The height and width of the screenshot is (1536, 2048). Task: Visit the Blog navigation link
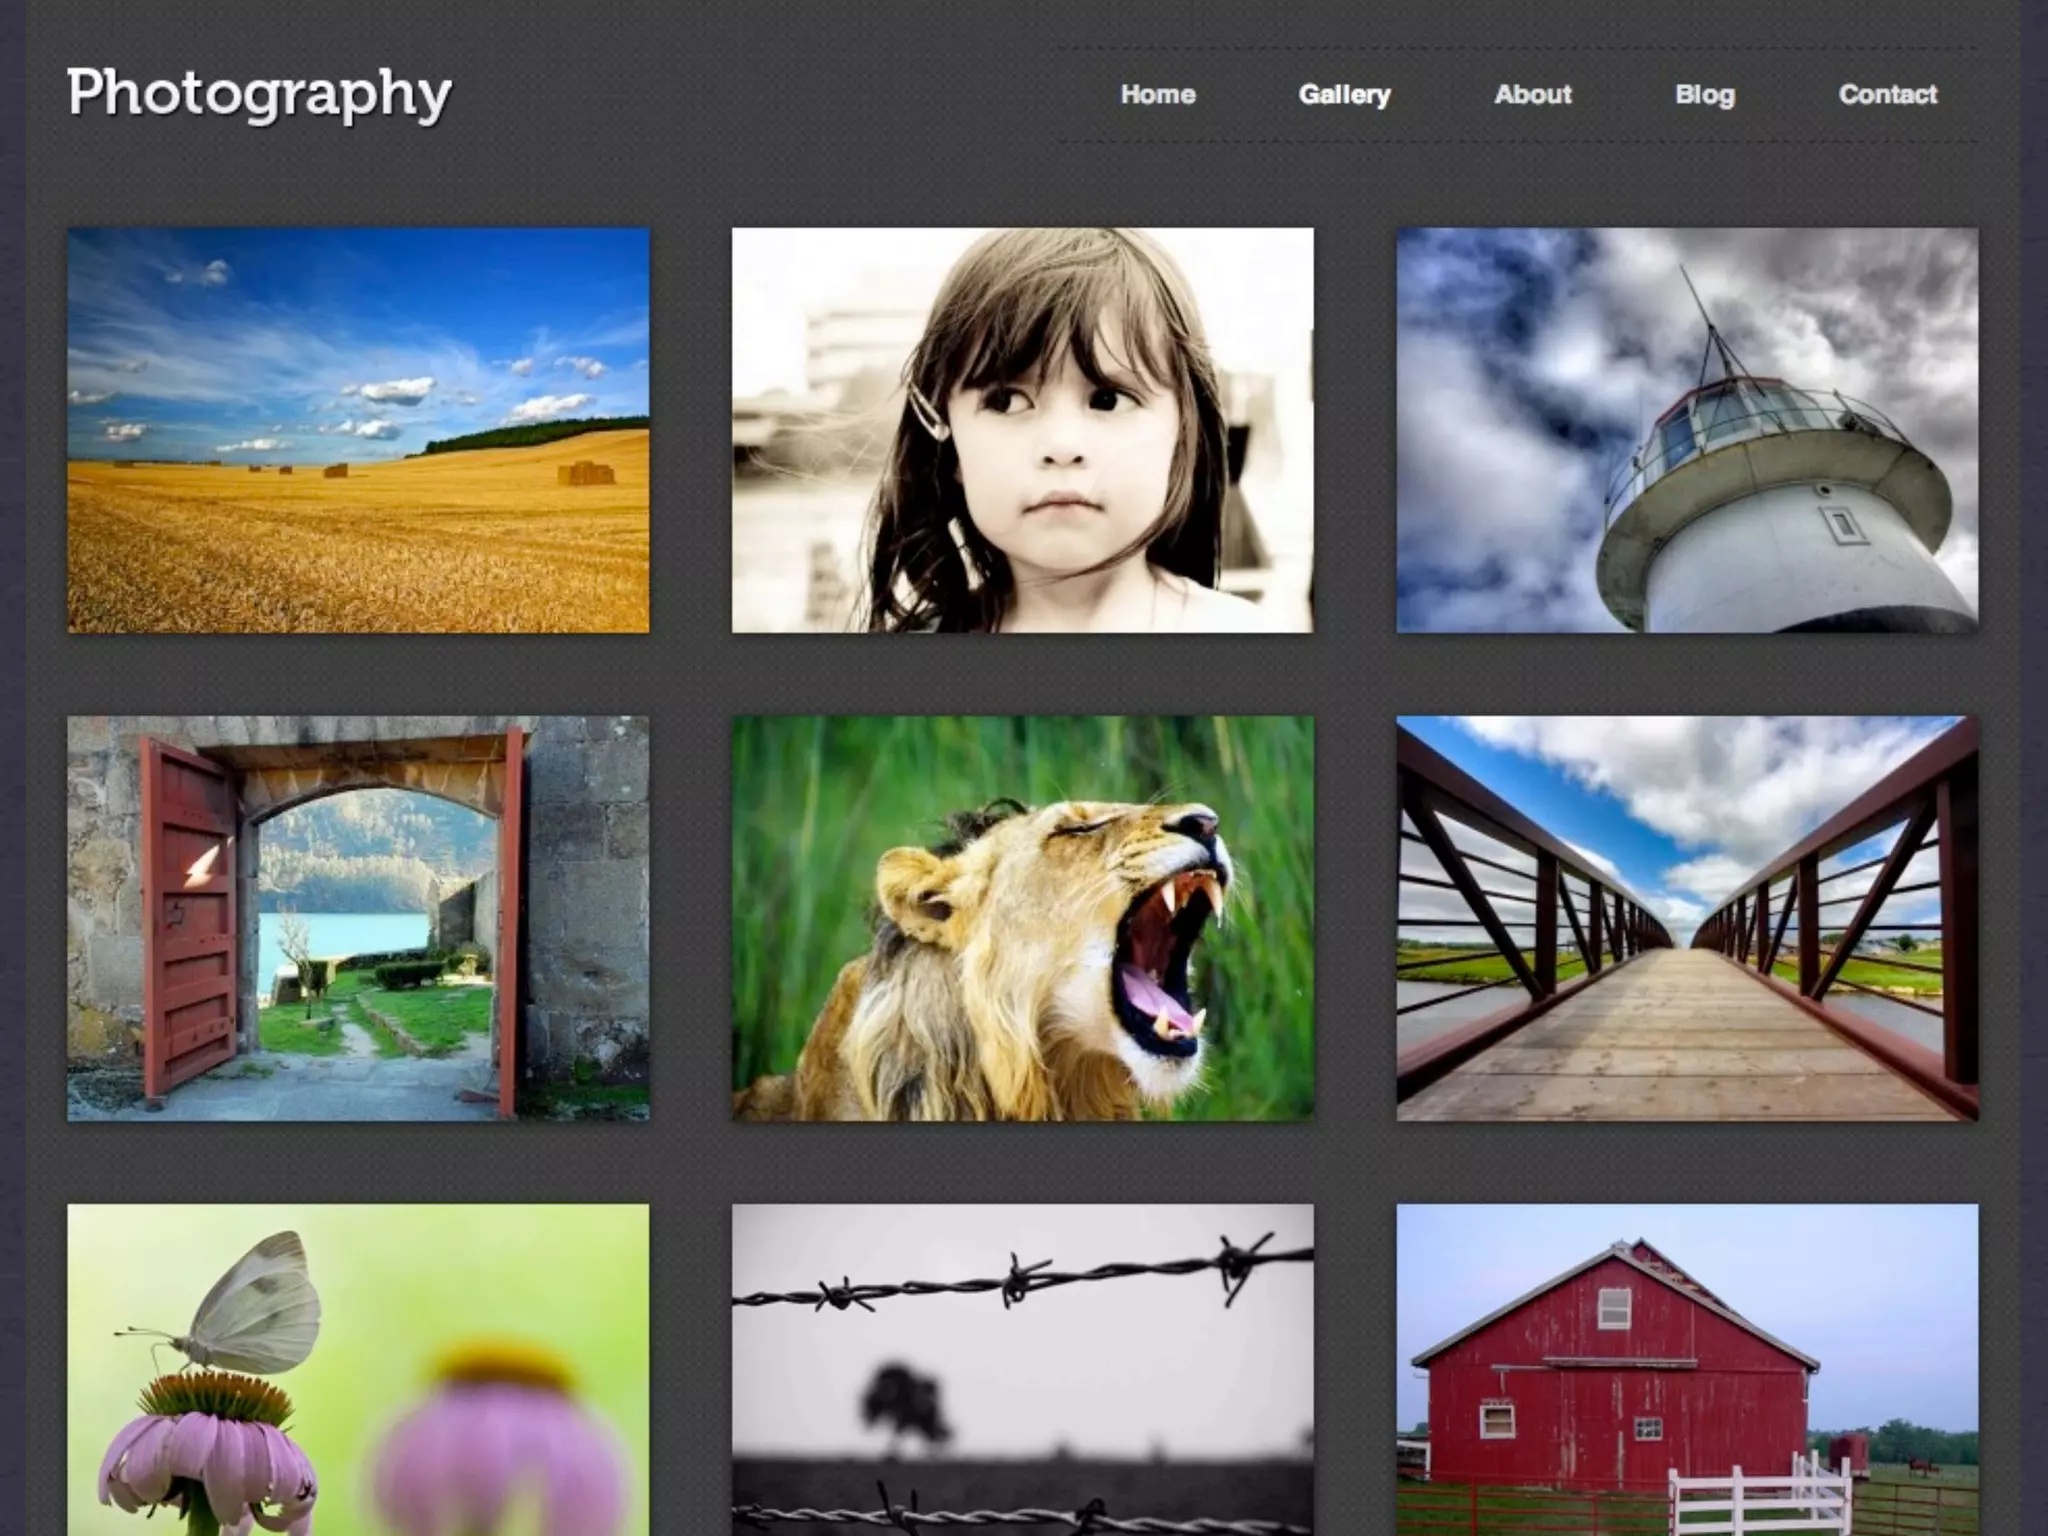pos(1704,95)
